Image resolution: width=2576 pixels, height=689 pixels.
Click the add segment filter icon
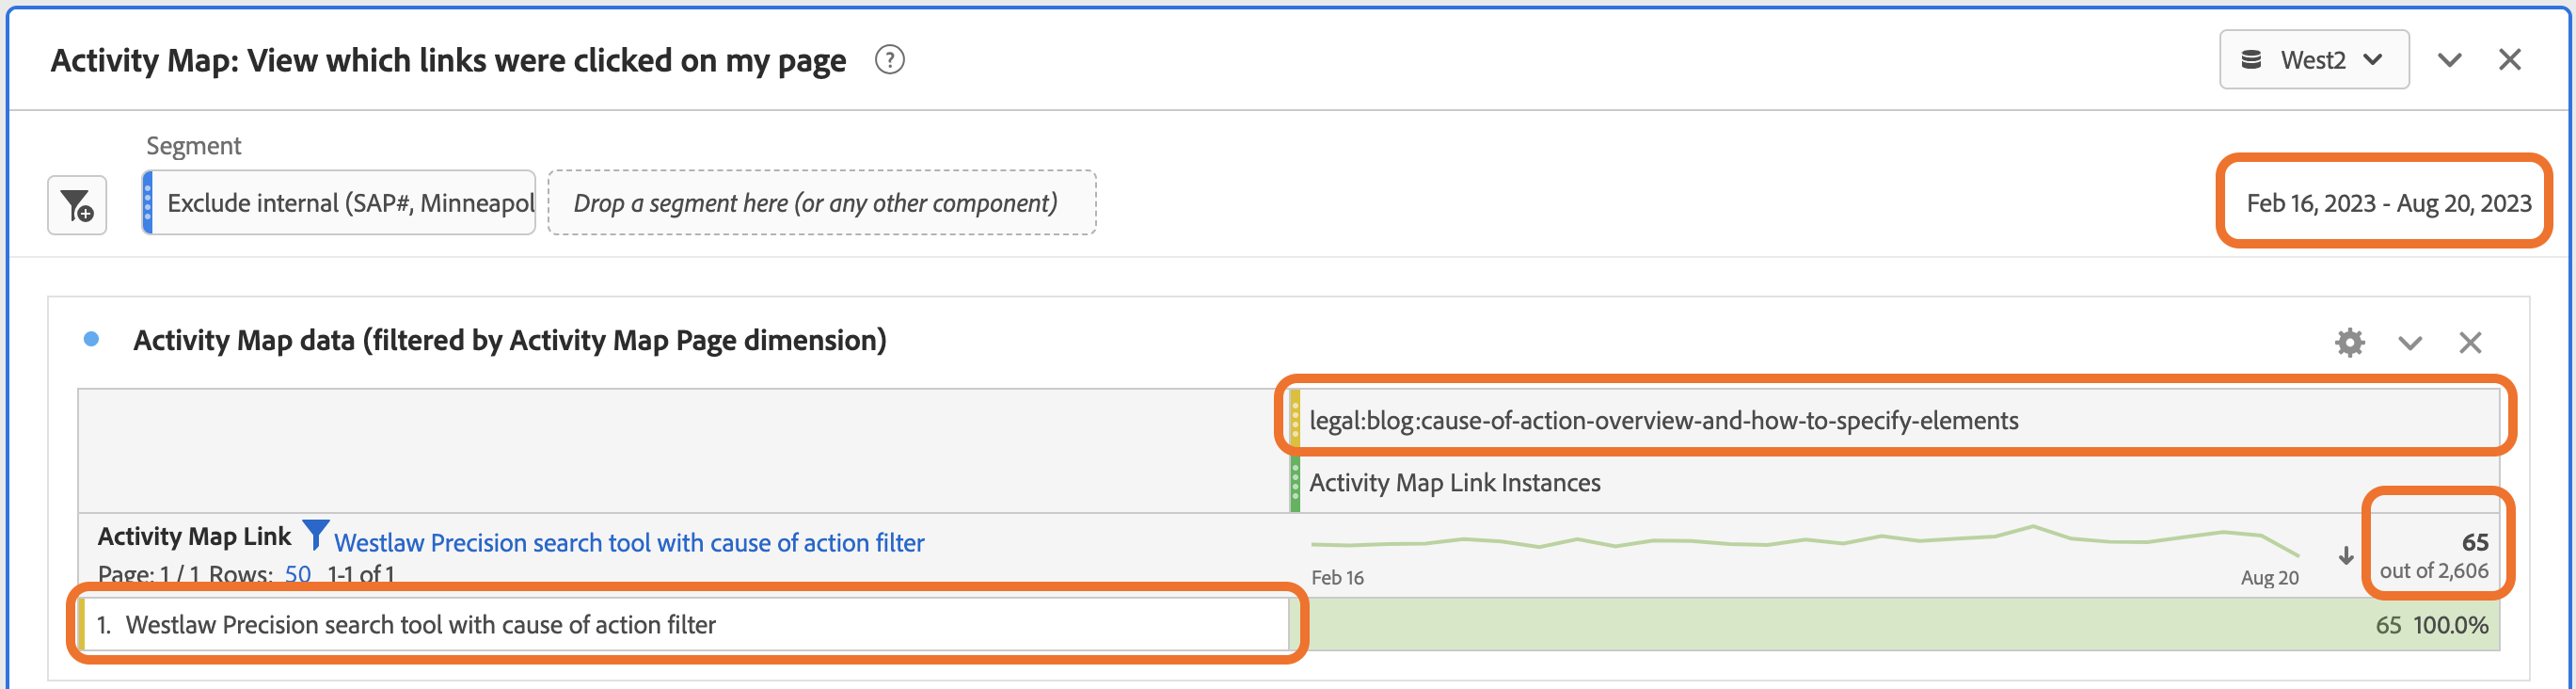click(x=77, y=205)
